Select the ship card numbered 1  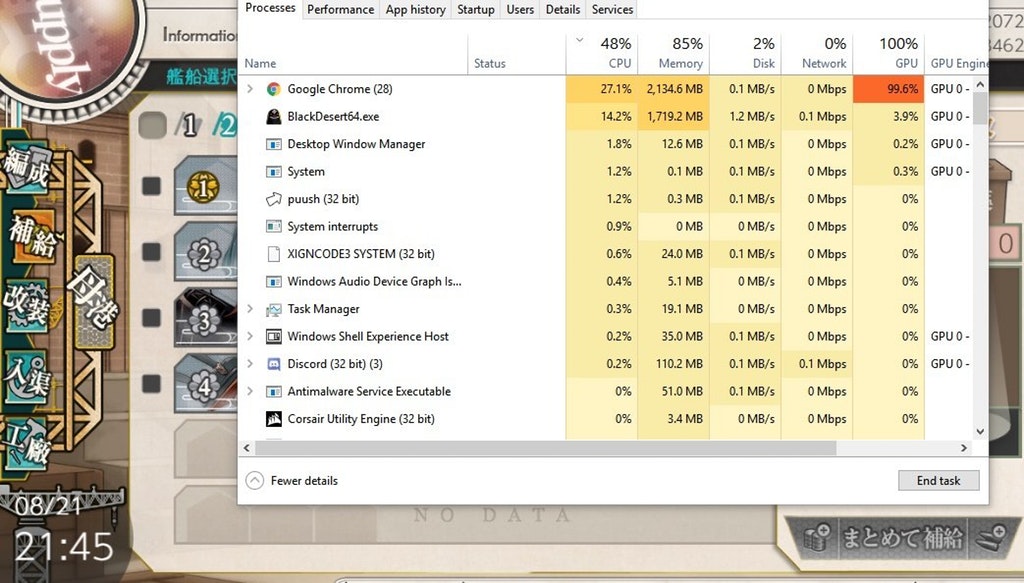tap(205, 186)
